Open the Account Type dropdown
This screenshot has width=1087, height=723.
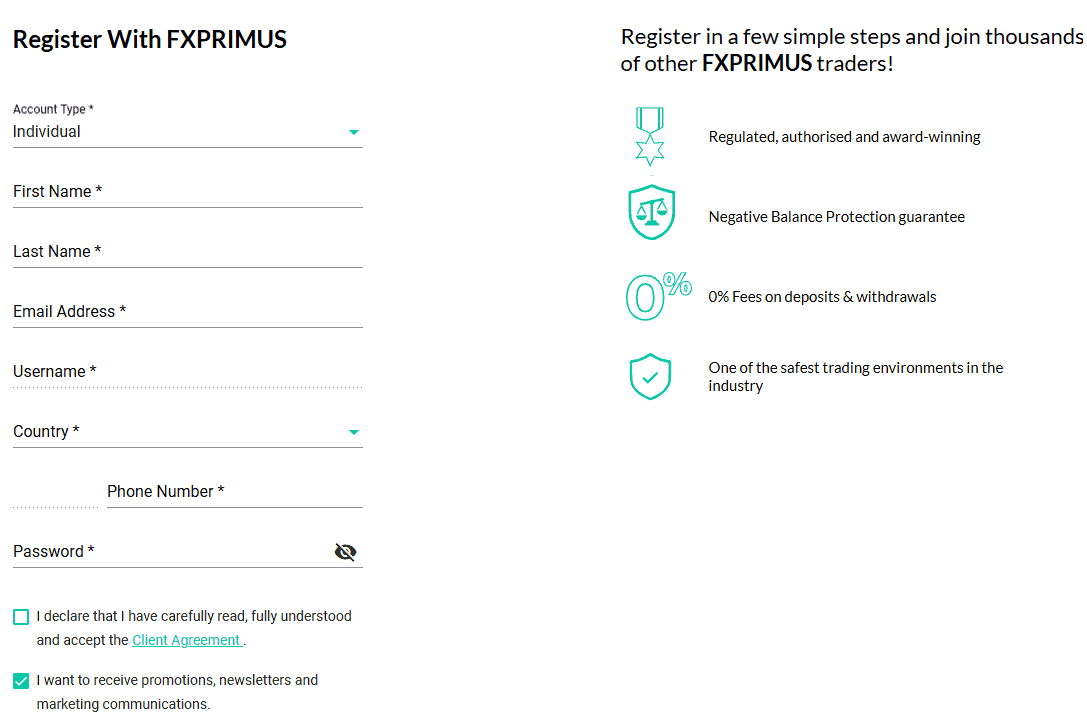point(354,131)
